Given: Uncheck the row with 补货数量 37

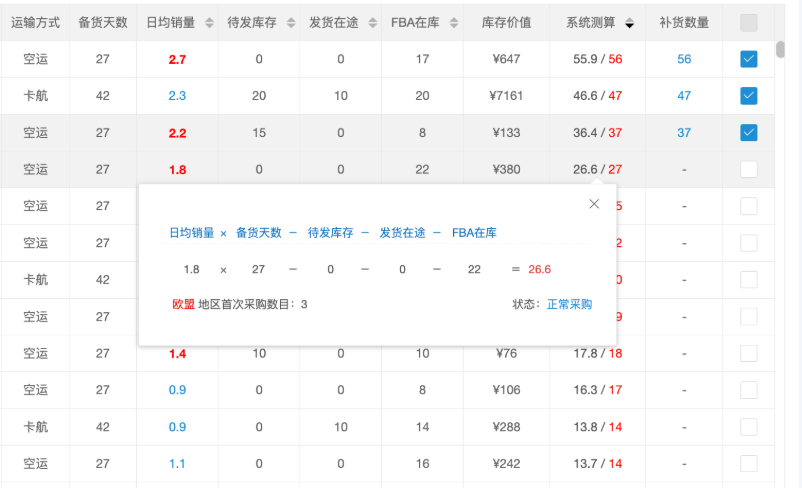Looking at the screenshot, I should click(749, 133).
